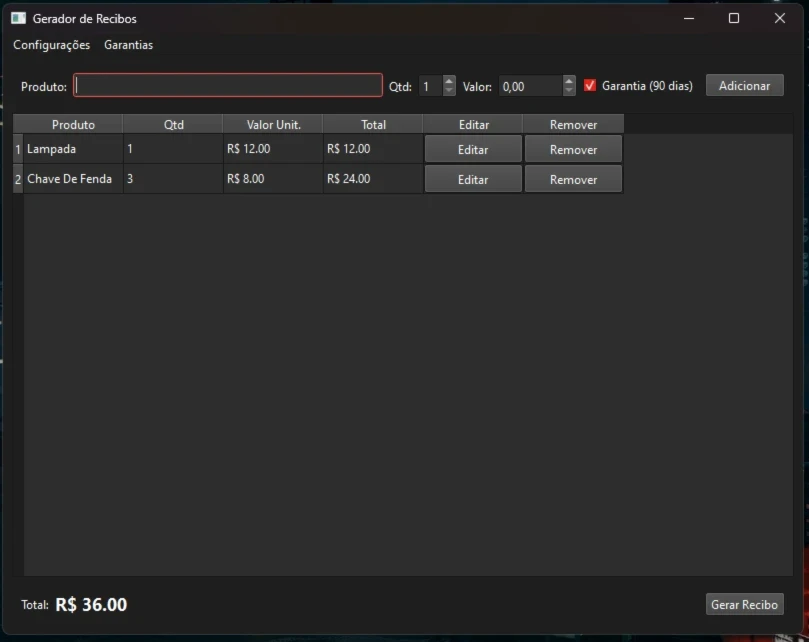The width and height of the screenshot is (809, 642).
Task: Click the R$ 36.00 grand total
Action: point(91,604)
